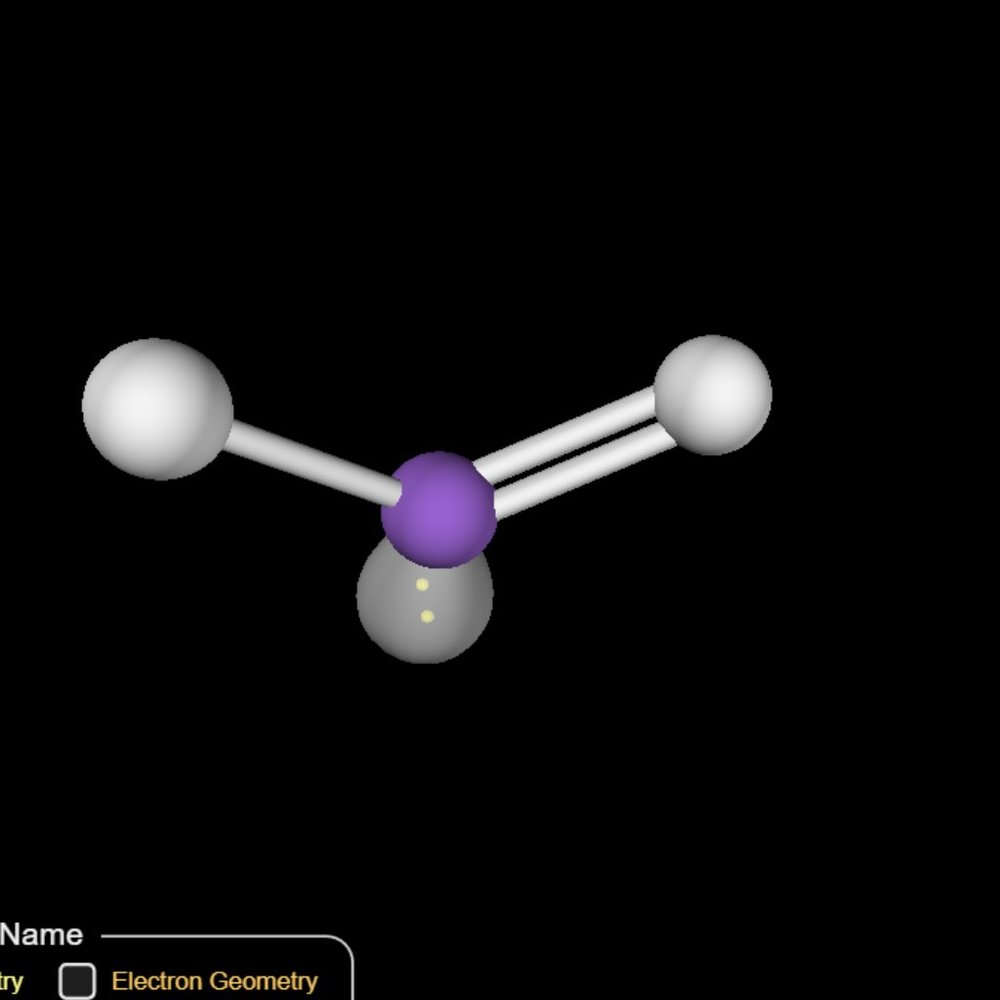Click the upper stick of double bond
The width and height of the screenshot is (1000, 1000).
(565, 432)
